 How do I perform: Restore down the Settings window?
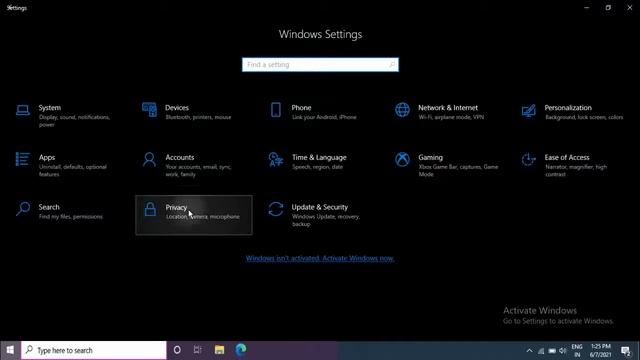[x=608, y=7]
